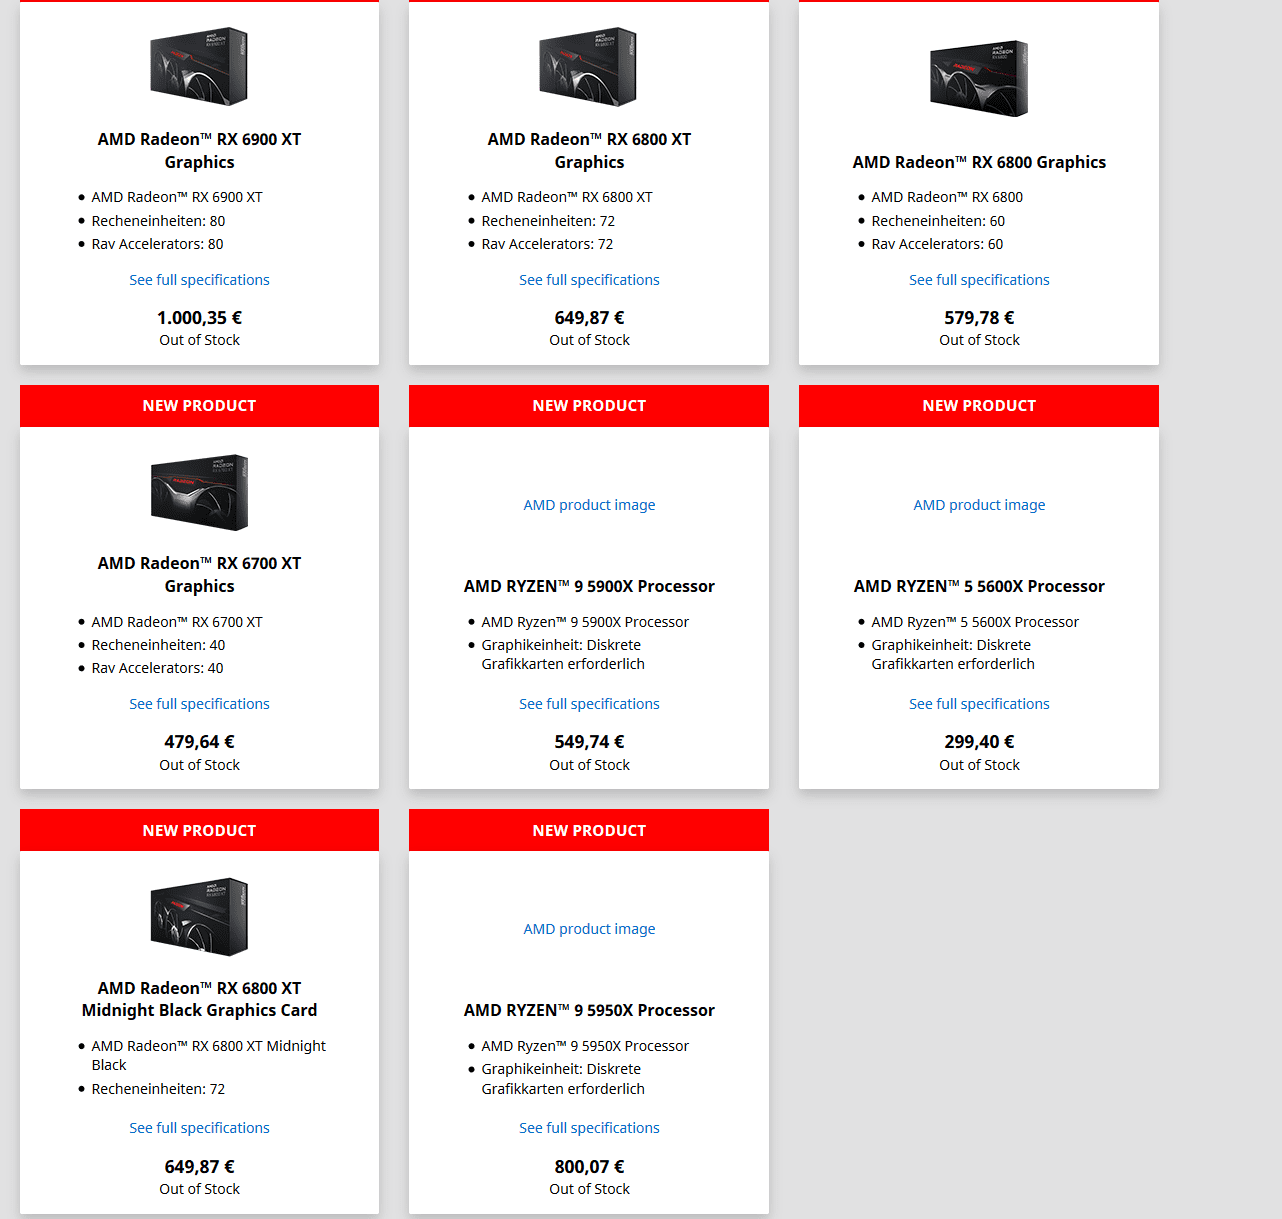This screenshot has width=1282, height=1219.
Task: Open the RX 6700 XT product box image
Action: click(199, 492)
